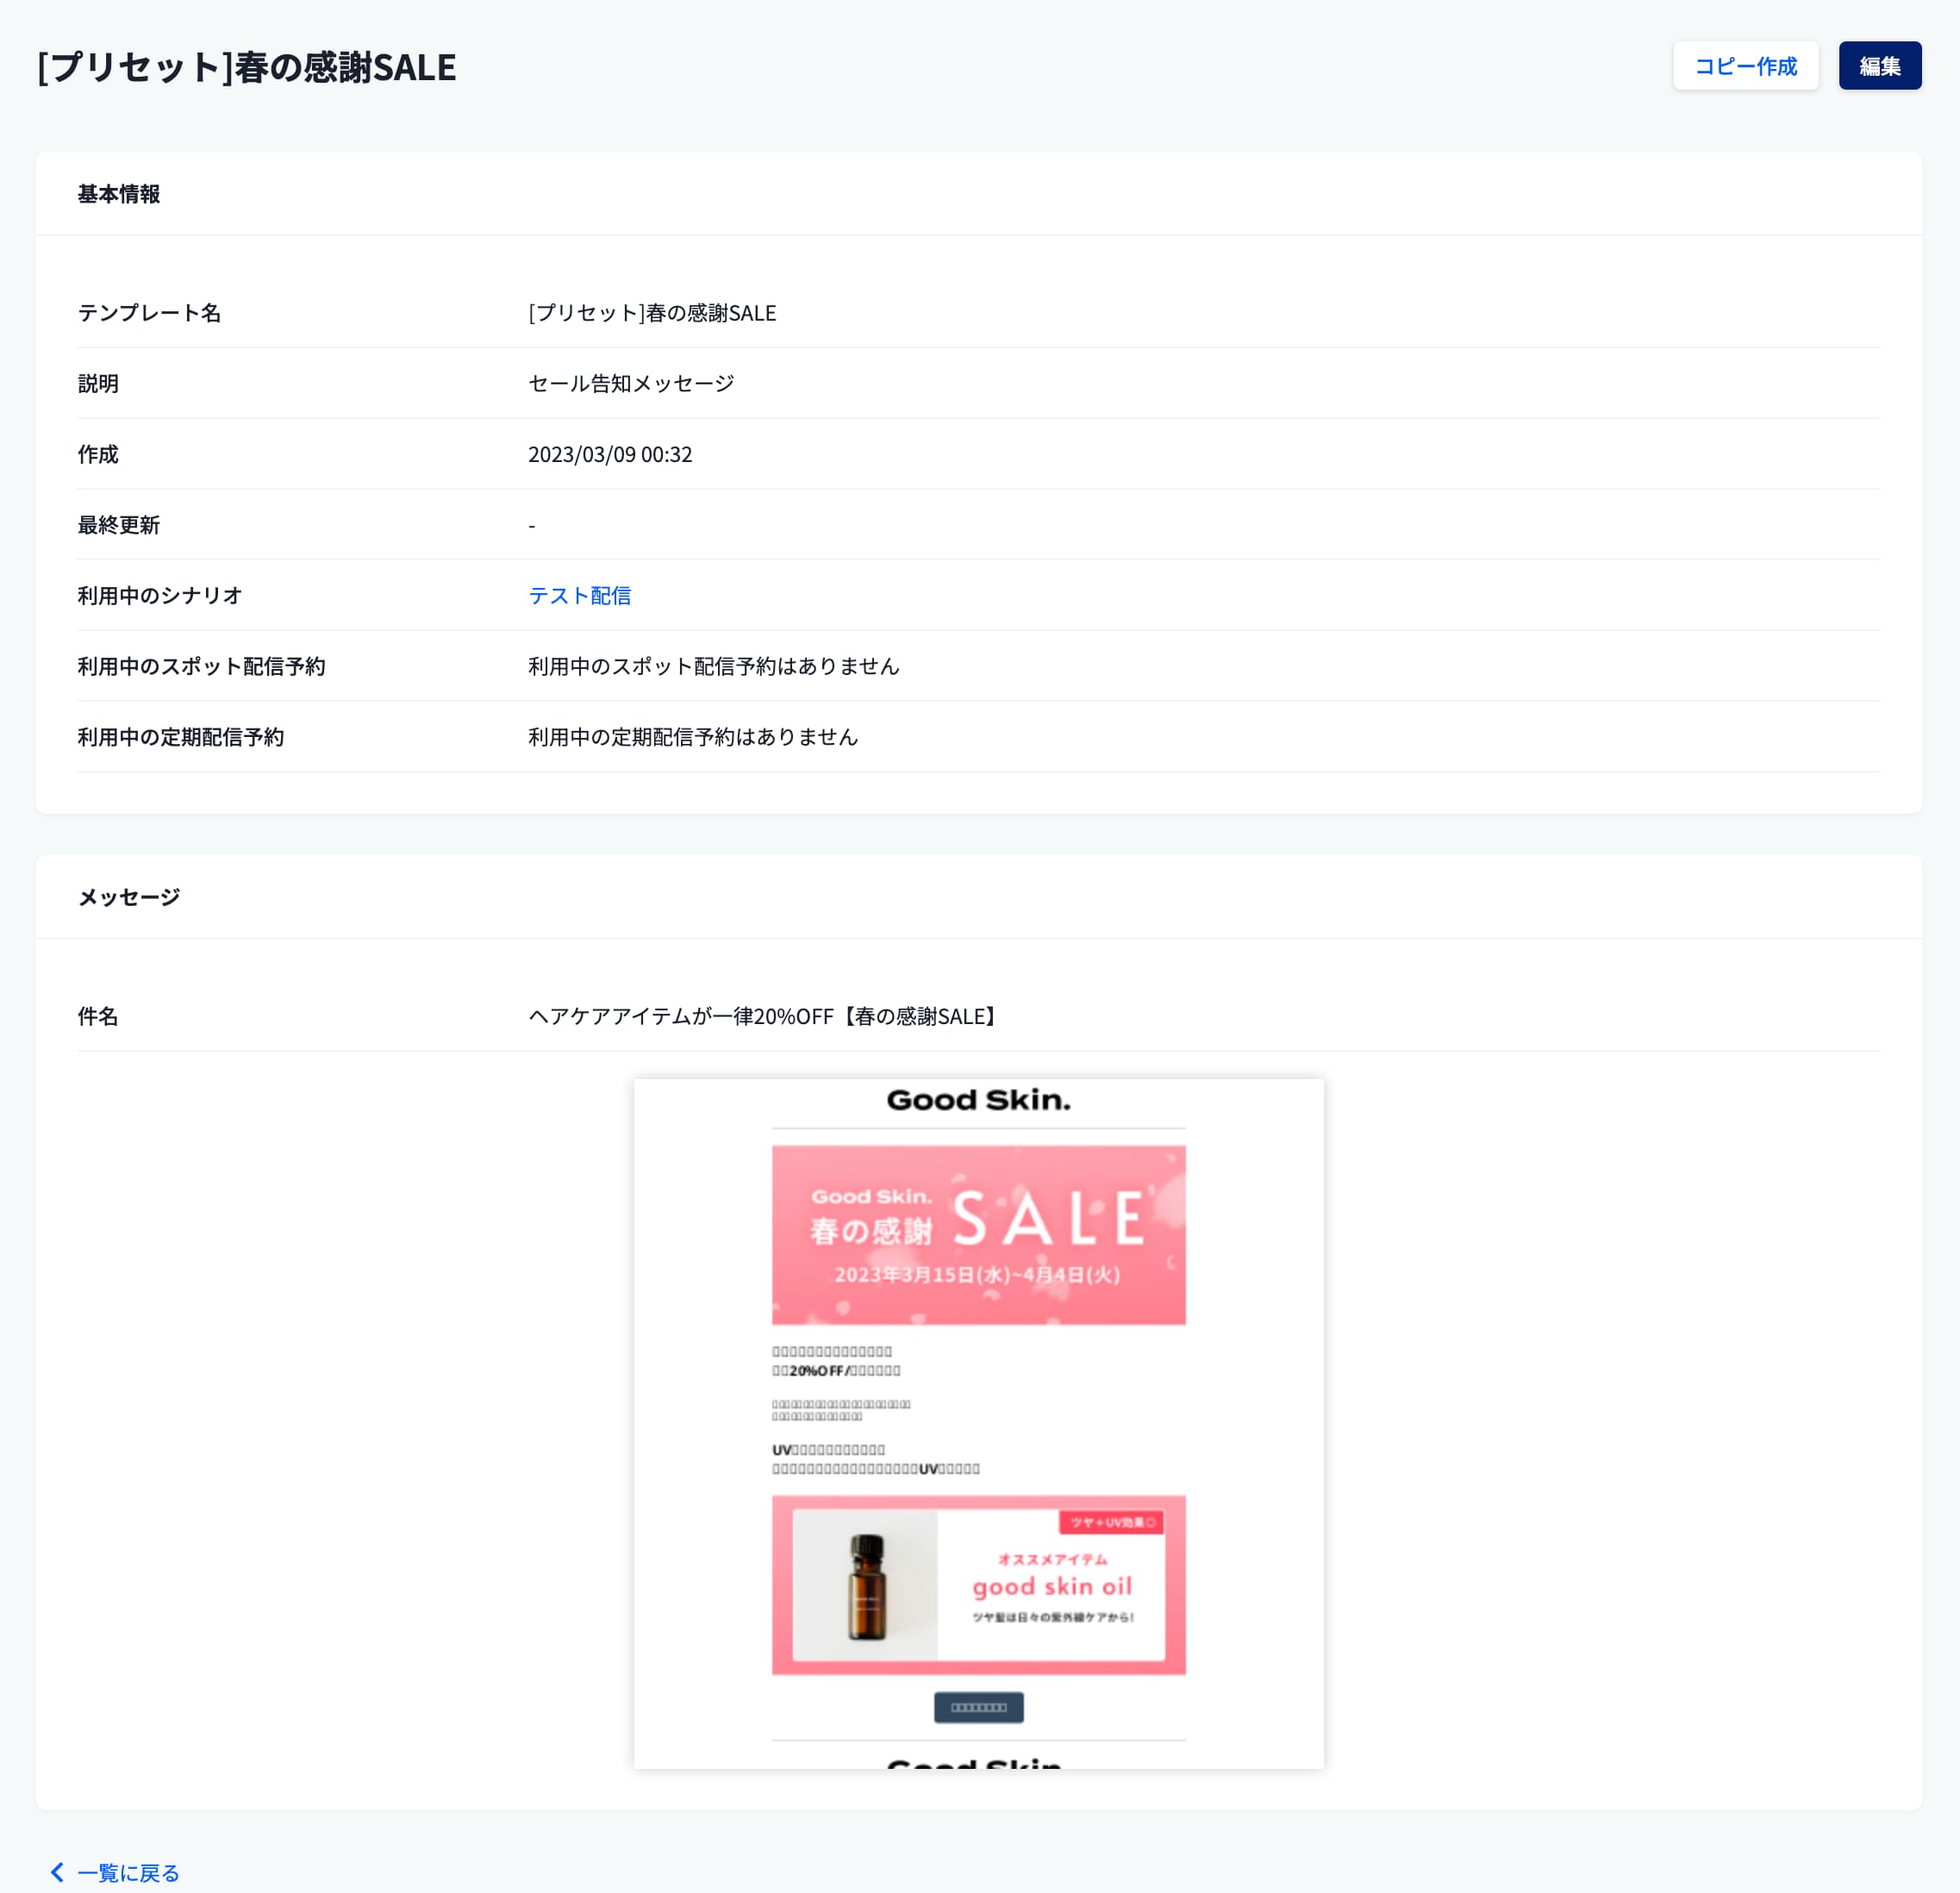Click the oil bottle product image
The width and height of the screenshot is (1960, 1893).
pos(866,1585)
